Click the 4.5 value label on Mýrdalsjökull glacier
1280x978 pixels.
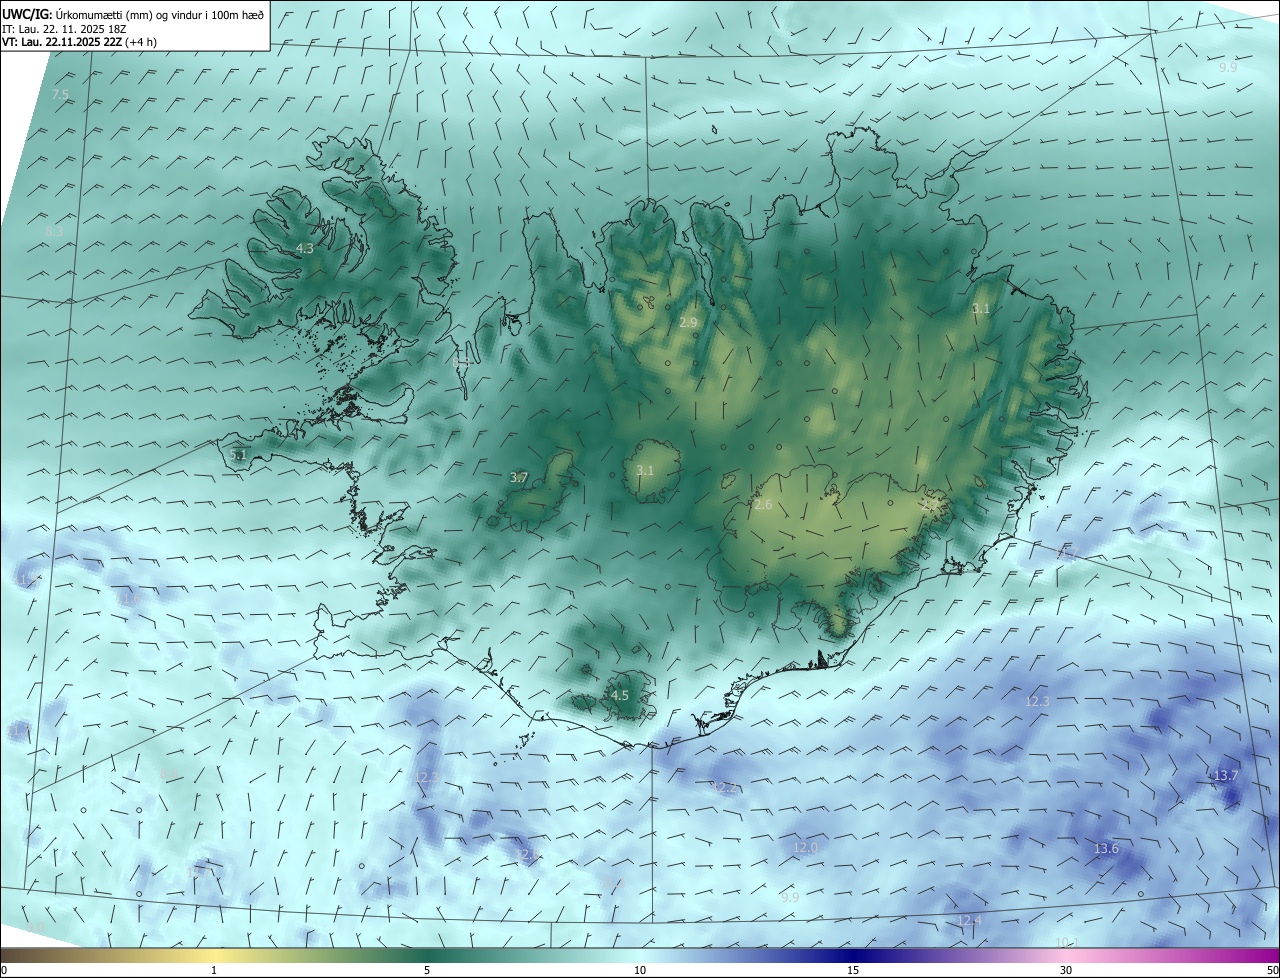coord(620,695)
